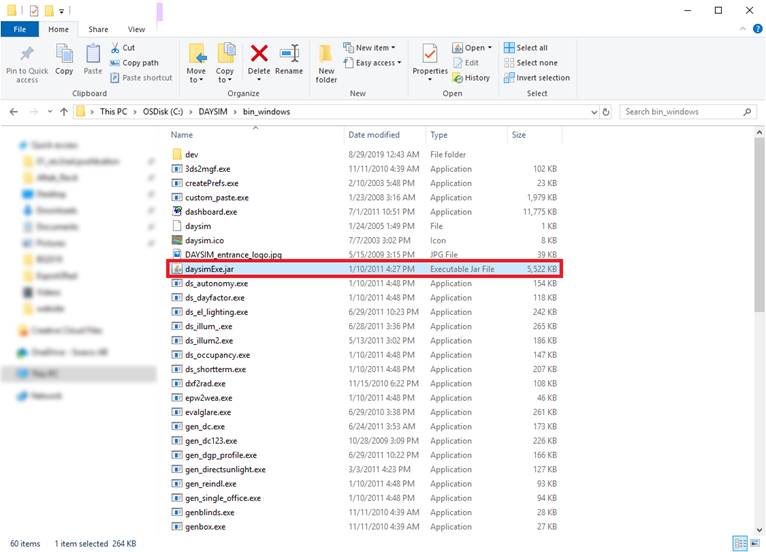Click the History button

click(471, 78)
